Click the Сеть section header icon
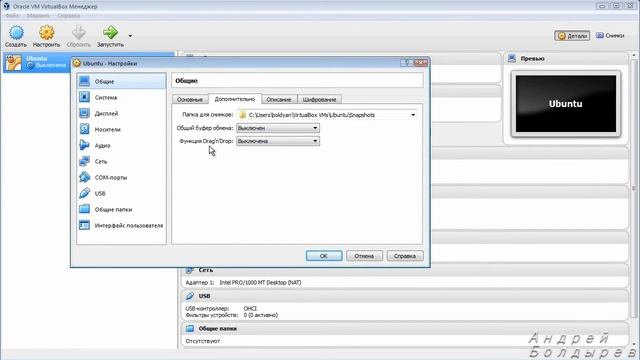The image size is (640, 360). [x=189, y=270]
